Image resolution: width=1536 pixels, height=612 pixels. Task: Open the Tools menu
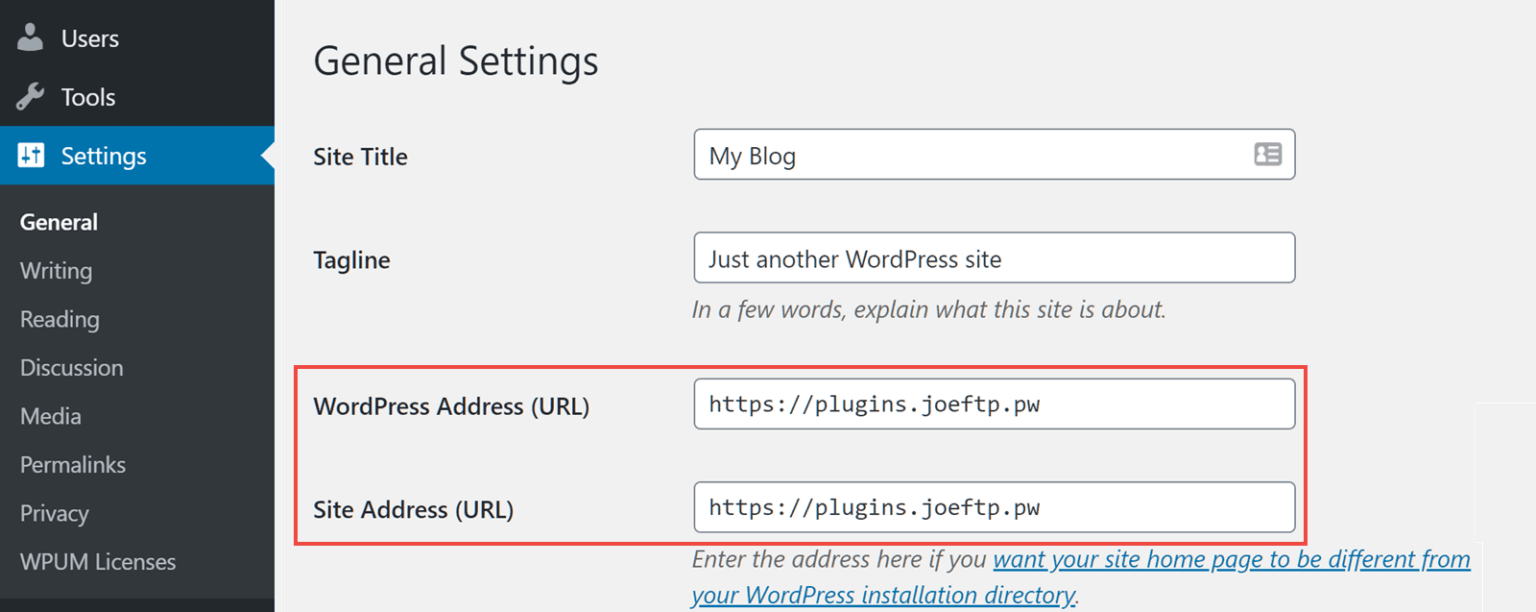point(88,97)
